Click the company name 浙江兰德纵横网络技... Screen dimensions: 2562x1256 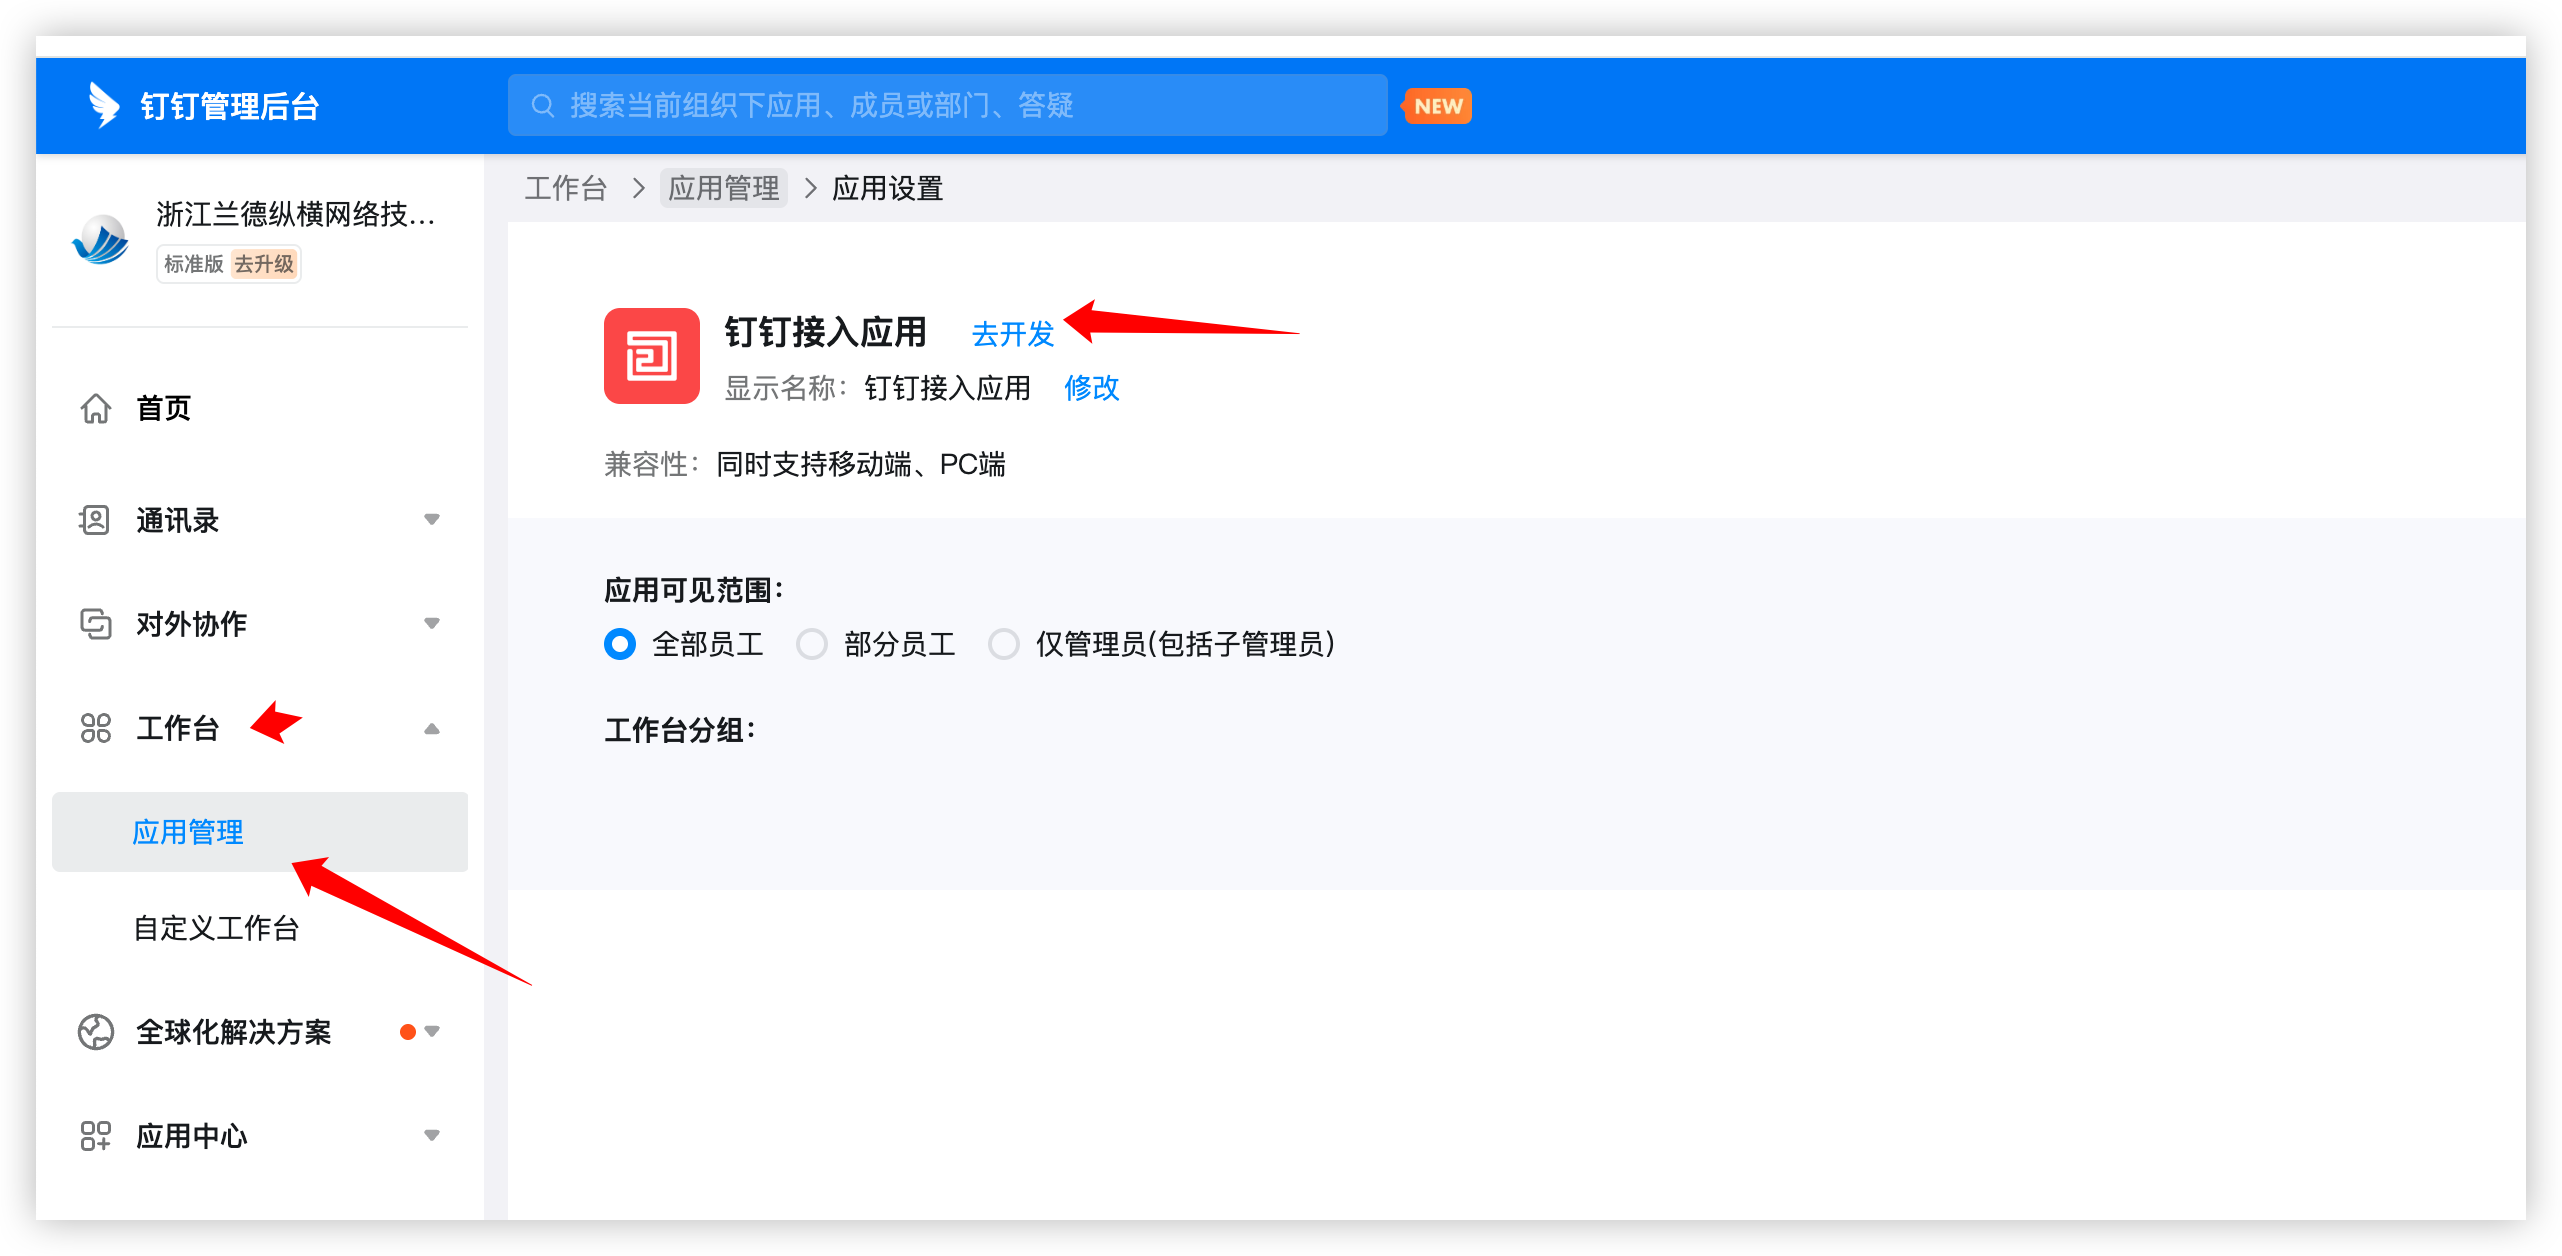pyautogui.click(x=296, y=214)
